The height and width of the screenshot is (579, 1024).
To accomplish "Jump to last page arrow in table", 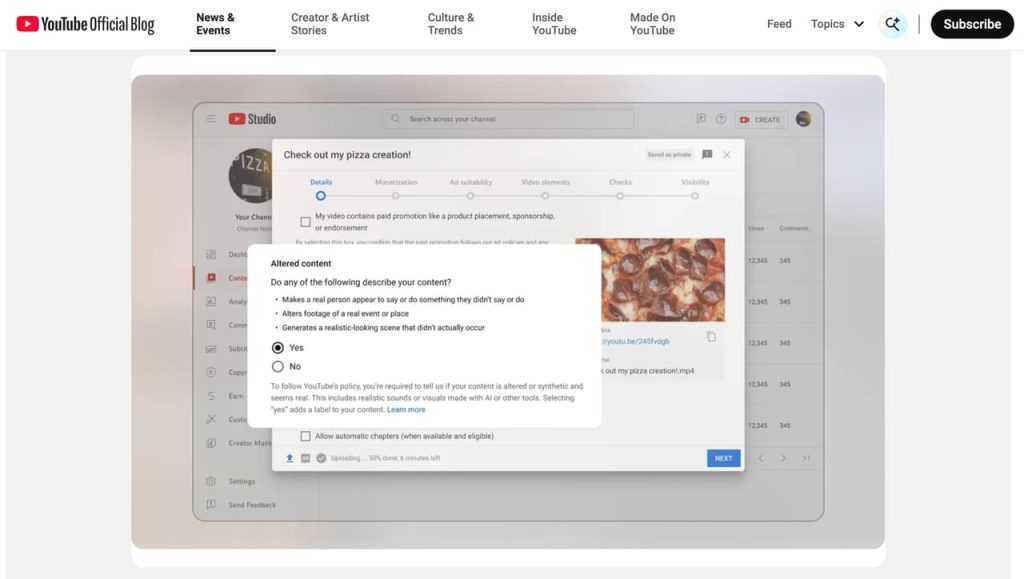I will 807,458.
